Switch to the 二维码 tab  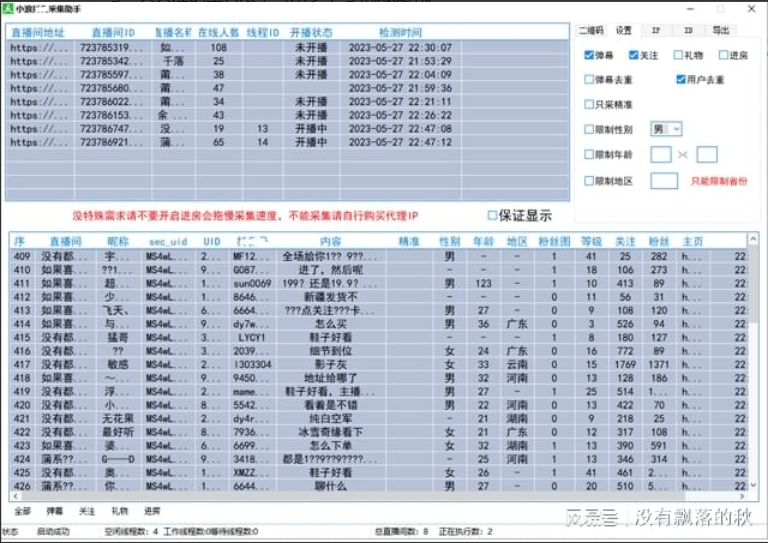point(591,30)
